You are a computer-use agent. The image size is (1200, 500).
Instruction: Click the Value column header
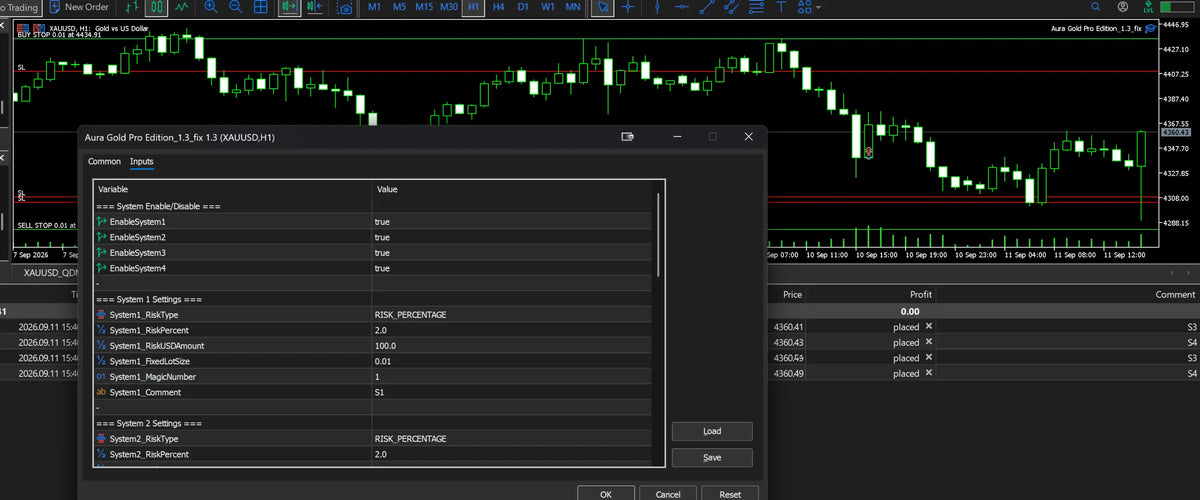pos(511,189)
